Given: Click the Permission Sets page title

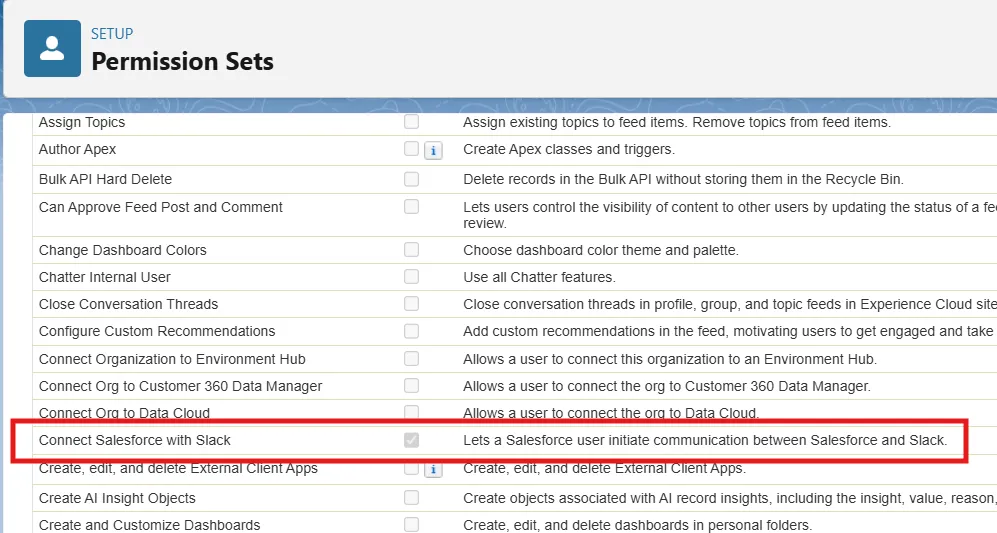Looking at the screenshot, I should pos(182,61).
